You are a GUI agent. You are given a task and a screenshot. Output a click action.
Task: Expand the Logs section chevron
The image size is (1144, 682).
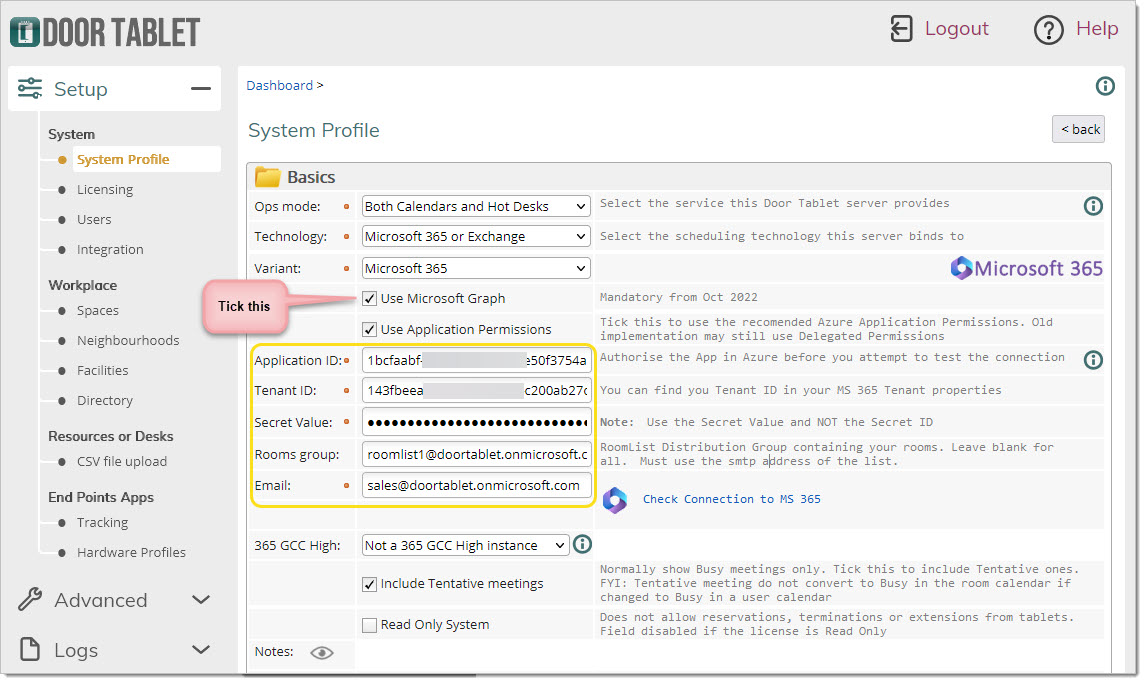201,649
